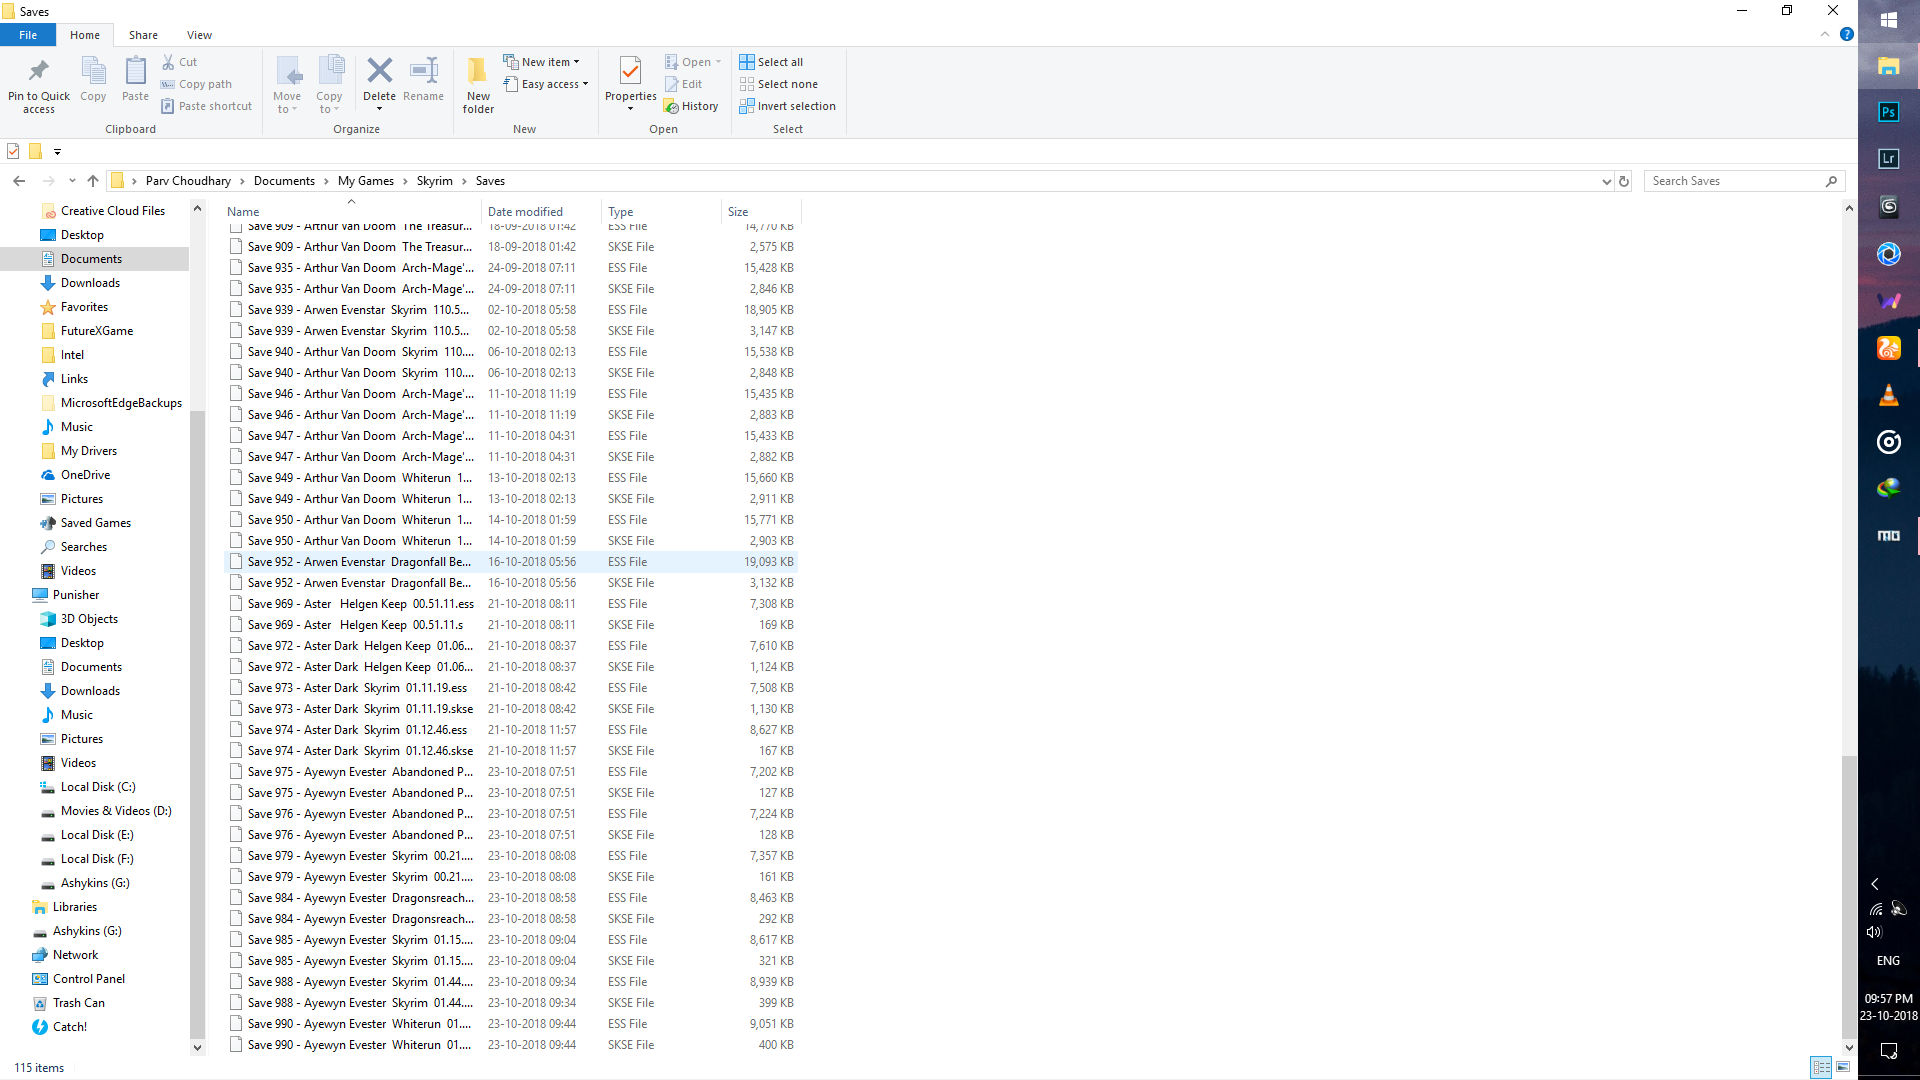The height and width of the screenshot is (1080, 1920).
Task: Sort by the Size column header
Action: 760,212
